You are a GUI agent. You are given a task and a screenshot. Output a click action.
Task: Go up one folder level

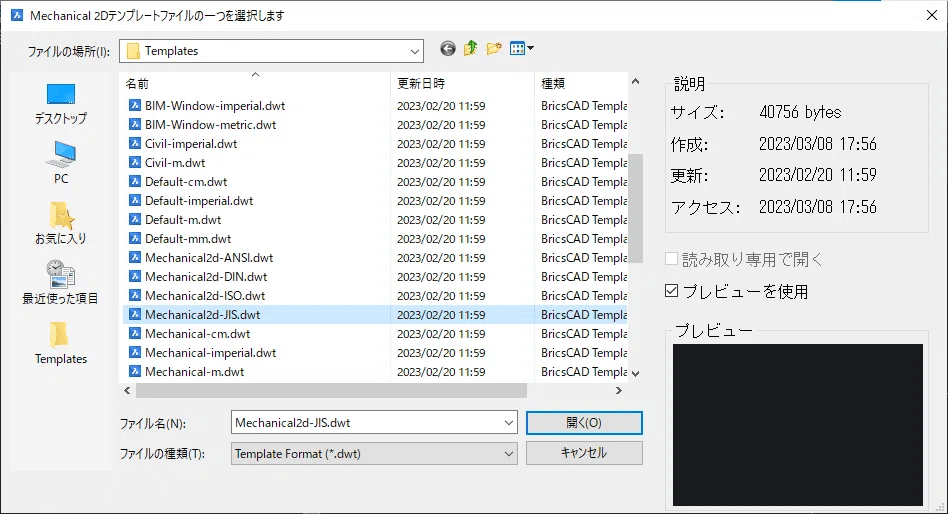470,48
